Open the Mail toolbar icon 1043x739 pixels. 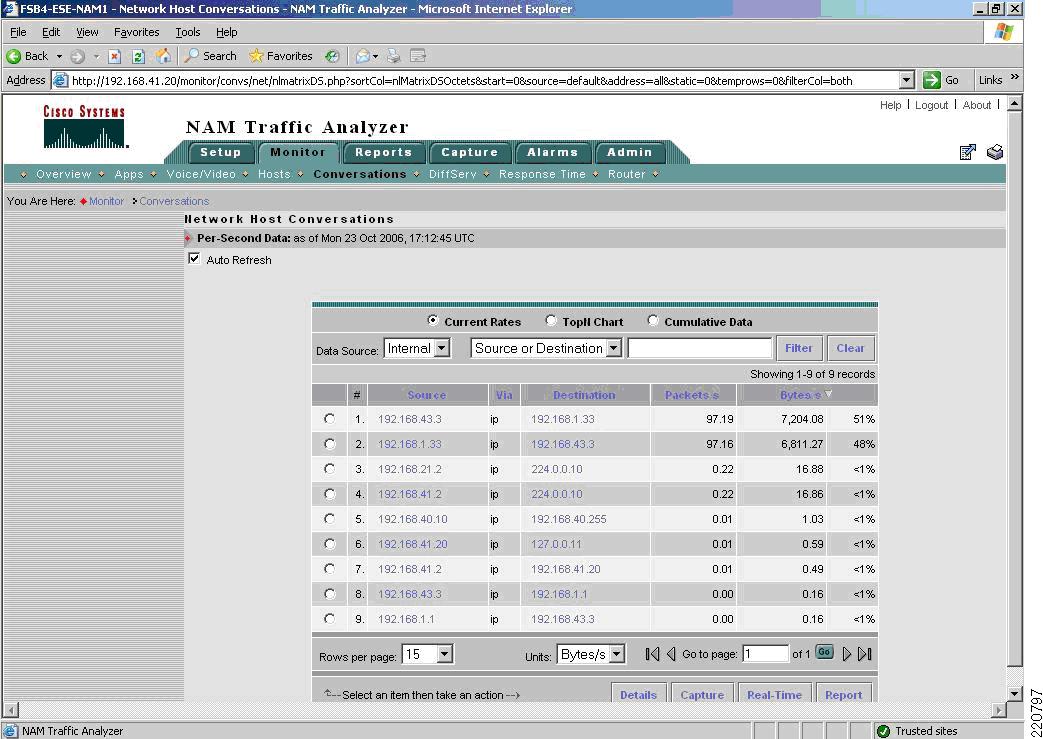[x=363, y=57]
